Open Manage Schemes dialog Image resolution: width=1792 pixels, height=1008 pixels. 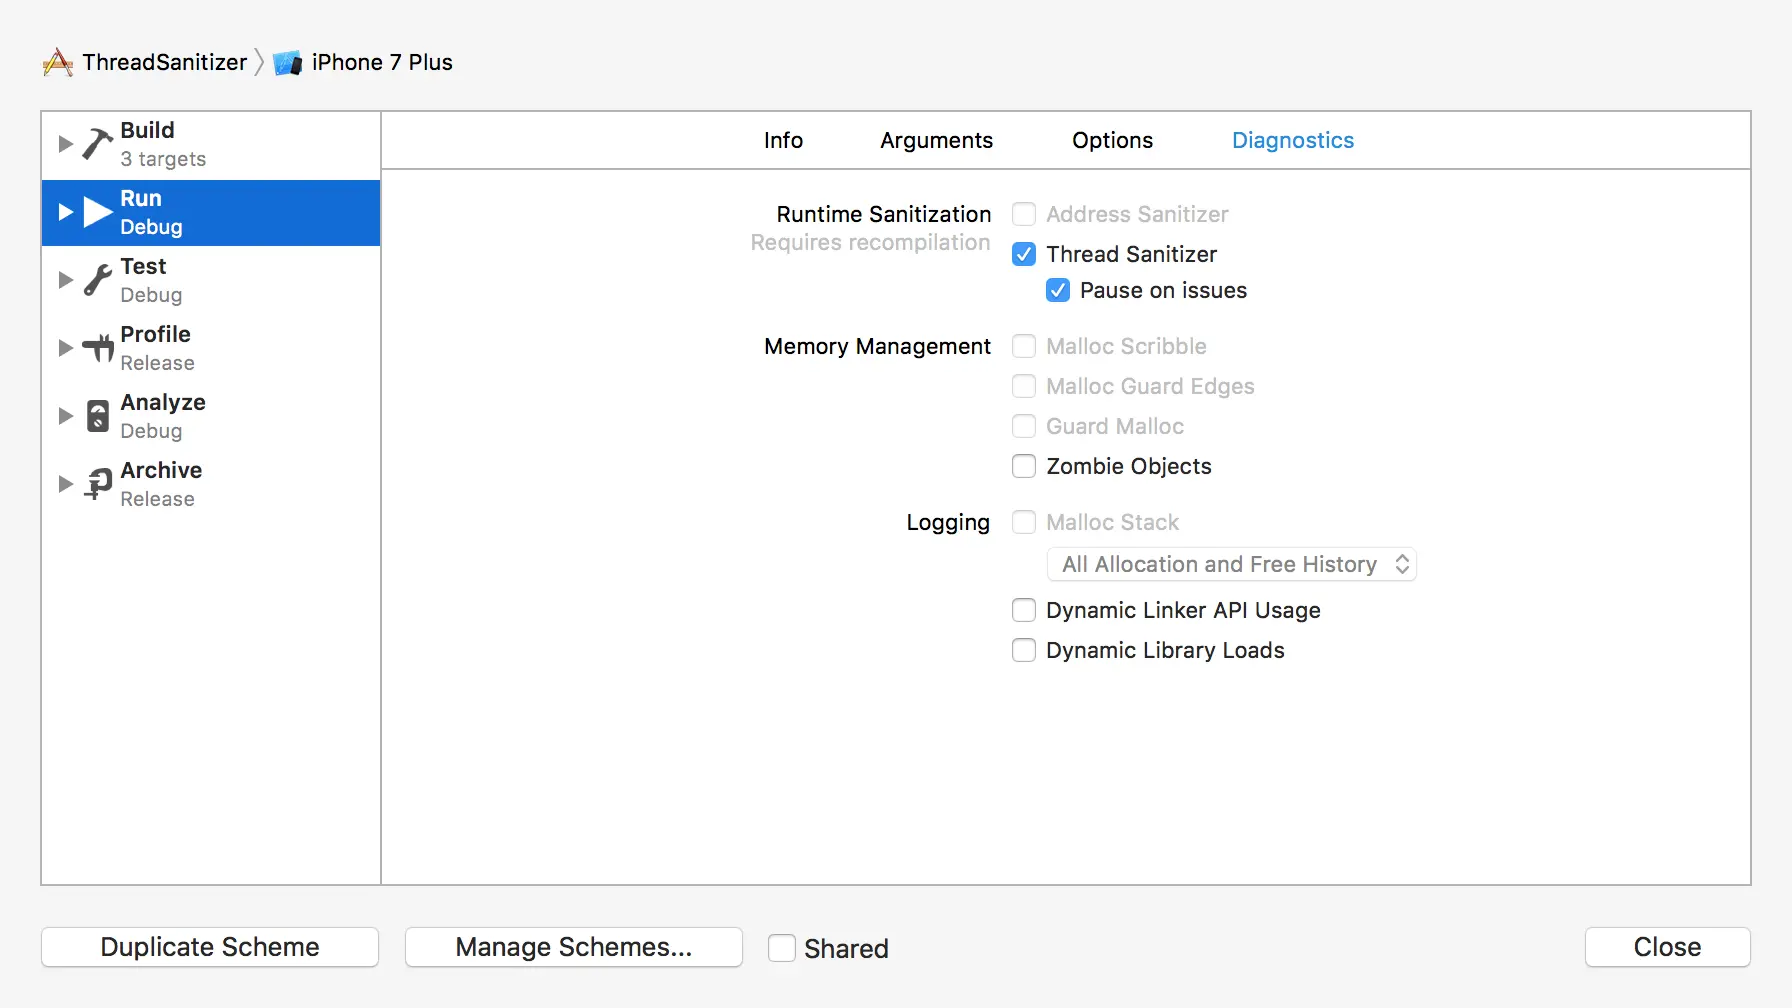573,947
